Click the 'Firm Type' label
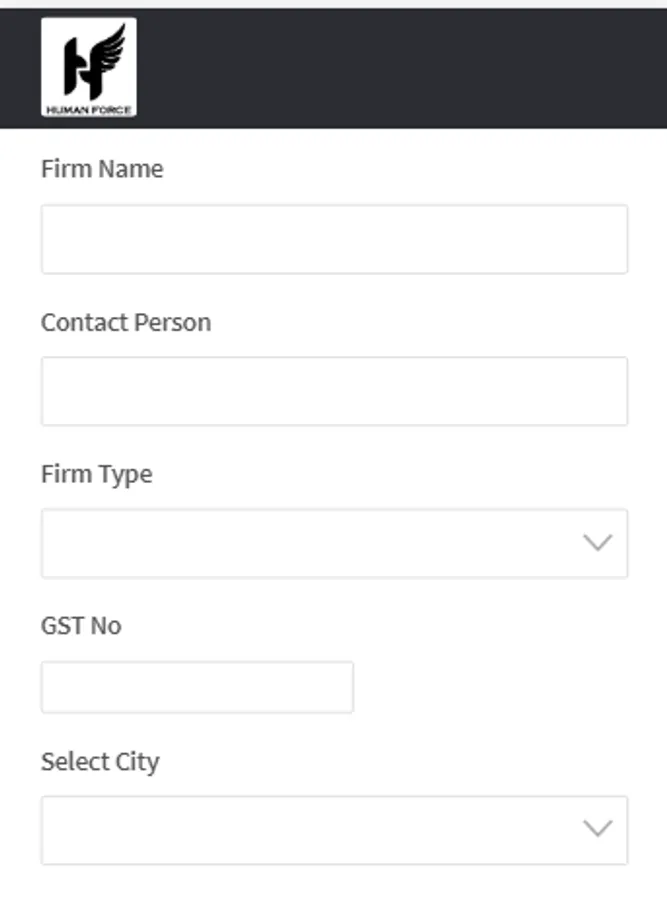 (x=97, y=474)
